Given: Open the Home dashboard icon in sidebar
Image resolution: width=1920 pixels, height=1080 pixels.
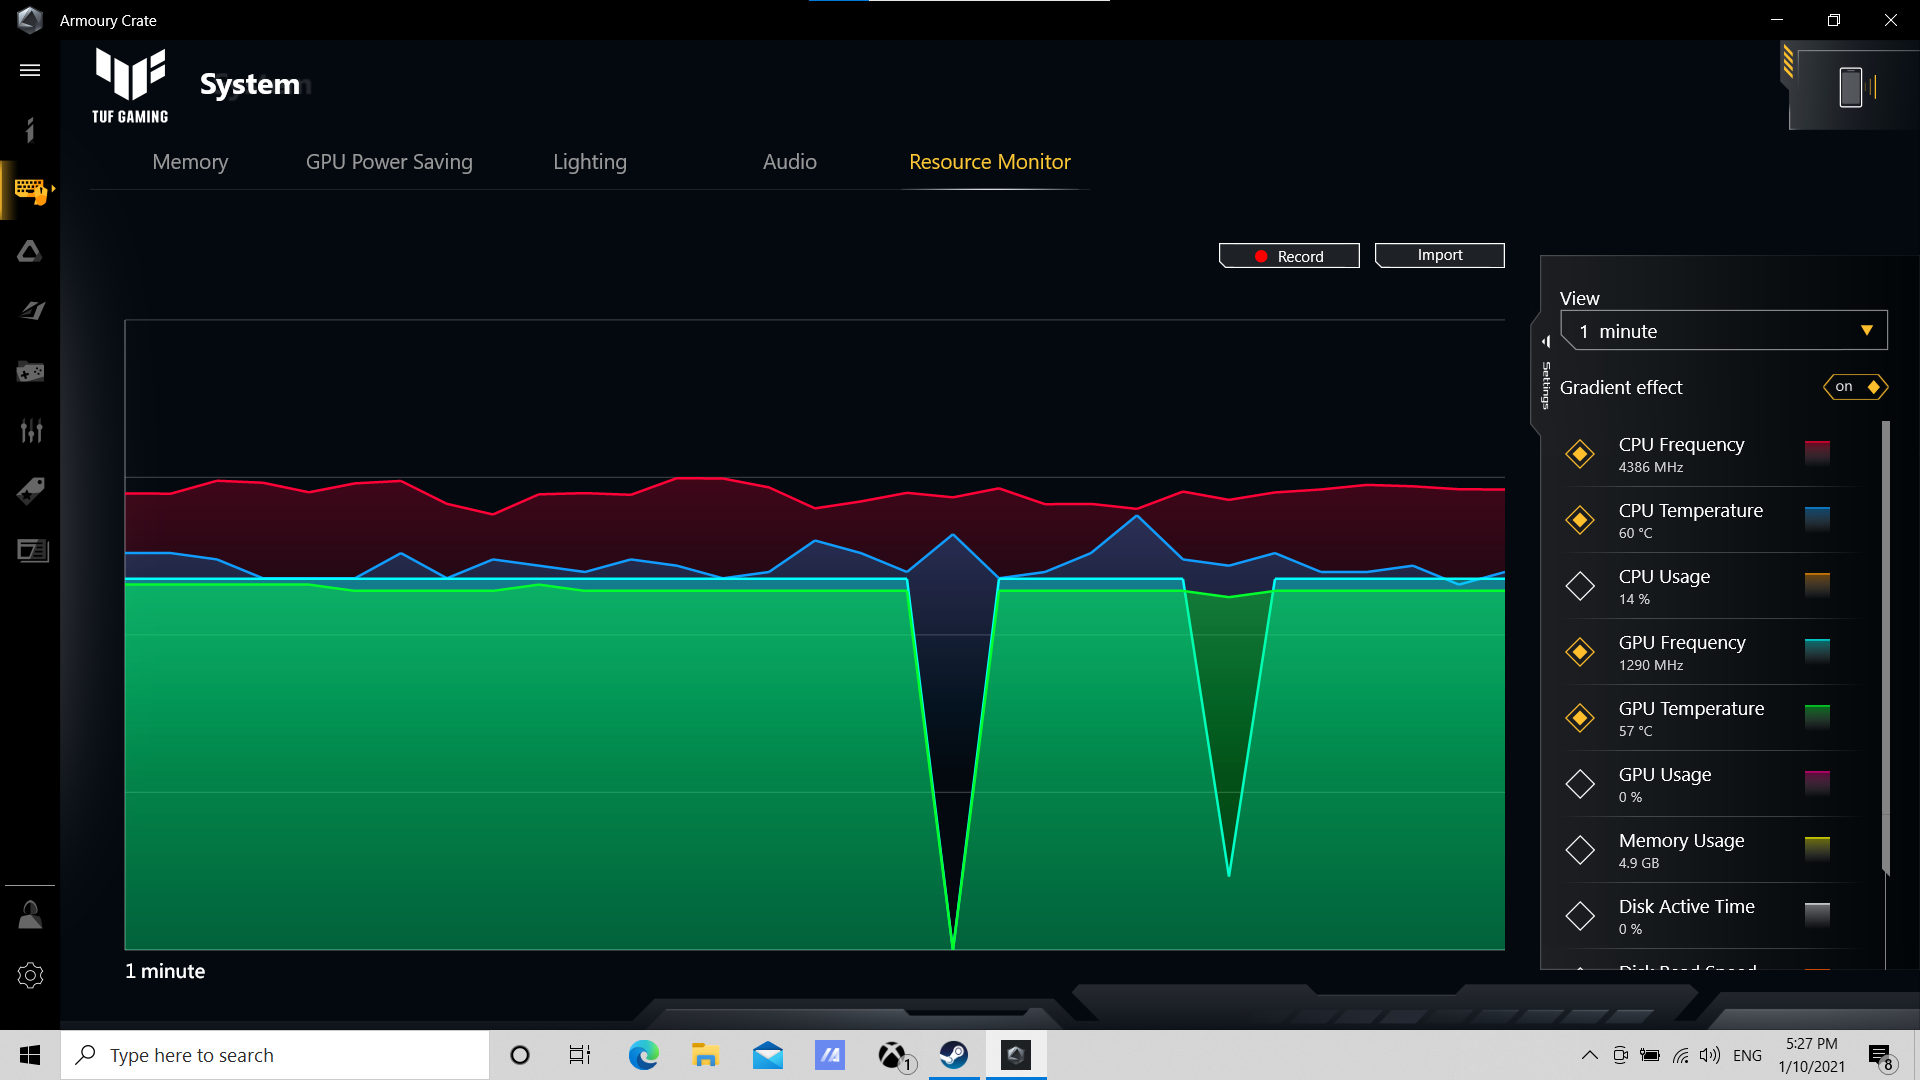Looking at the screenshot, I should pyautogui.click(x=30, y=130).
